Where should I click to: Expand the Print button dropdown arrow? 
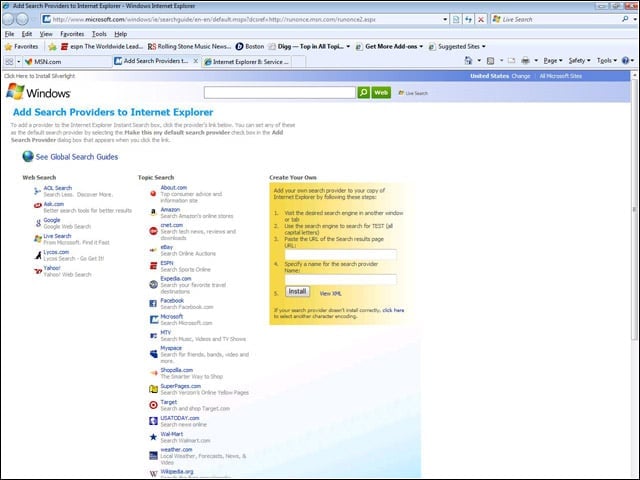[x=536, y=61]
